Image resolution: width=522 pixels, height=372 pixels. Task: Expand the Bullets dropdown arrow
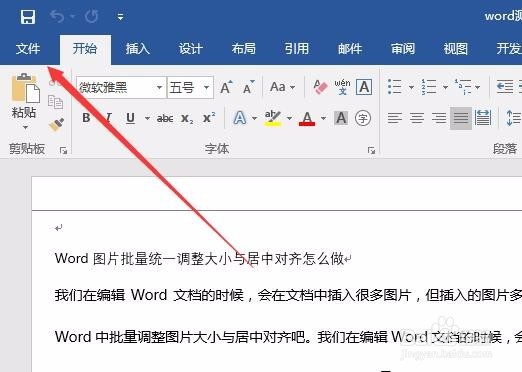(411, 87)
